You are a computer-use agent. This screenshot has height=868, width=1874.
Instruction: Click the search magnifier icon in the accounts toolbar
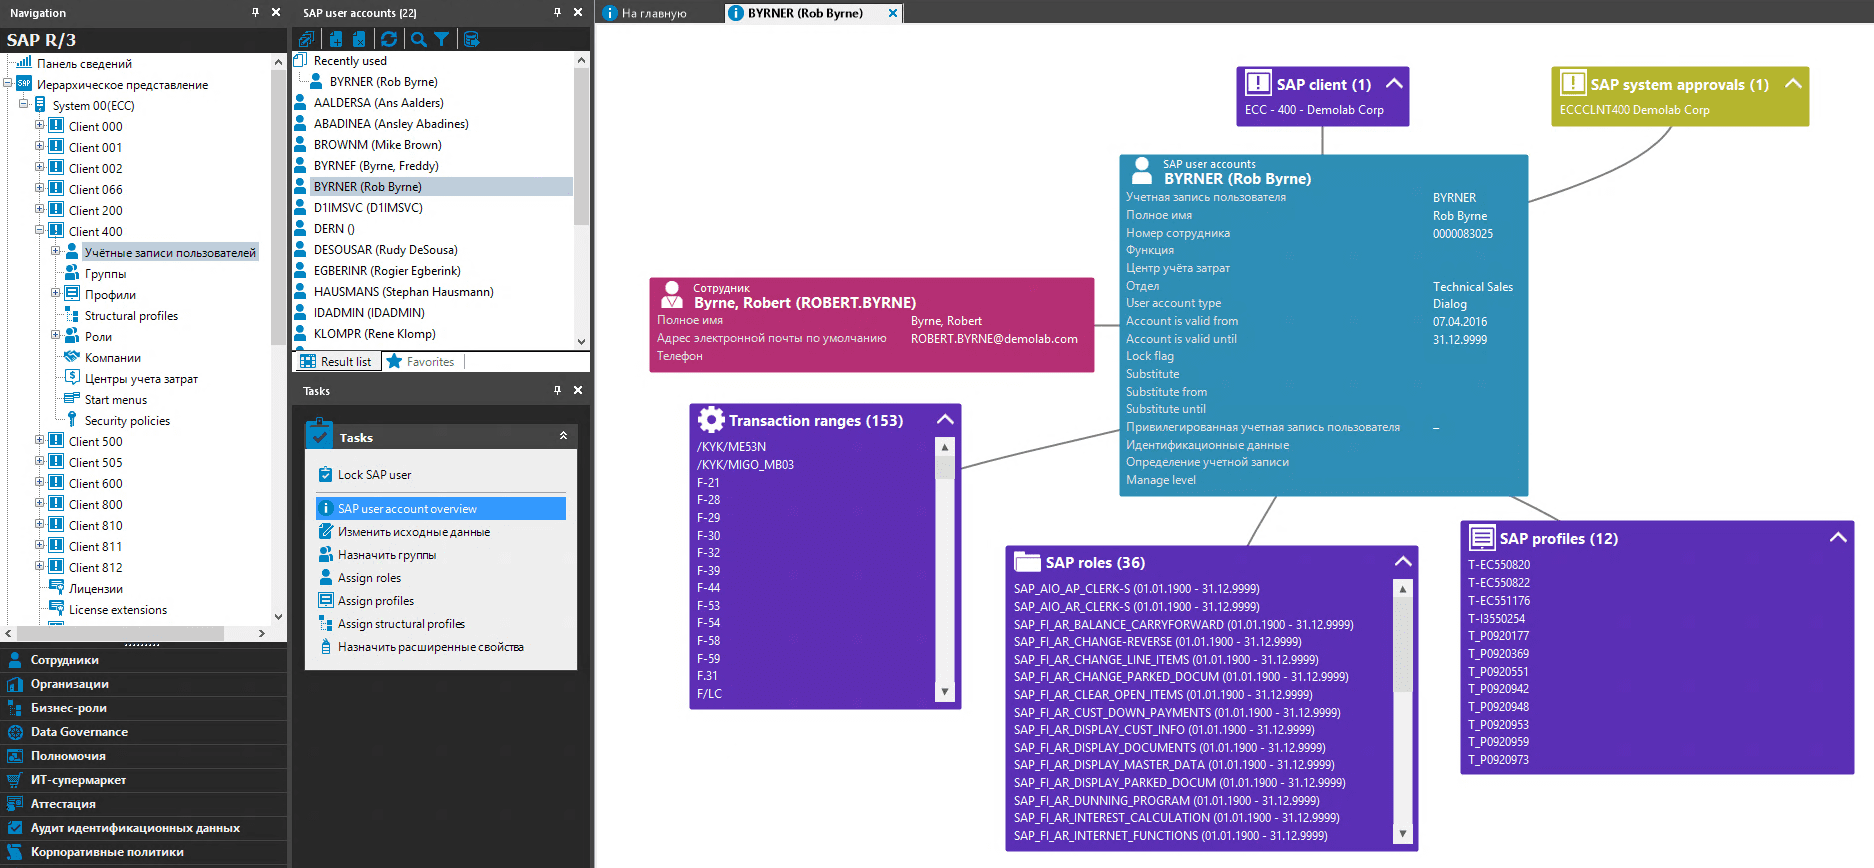(418, 39)
